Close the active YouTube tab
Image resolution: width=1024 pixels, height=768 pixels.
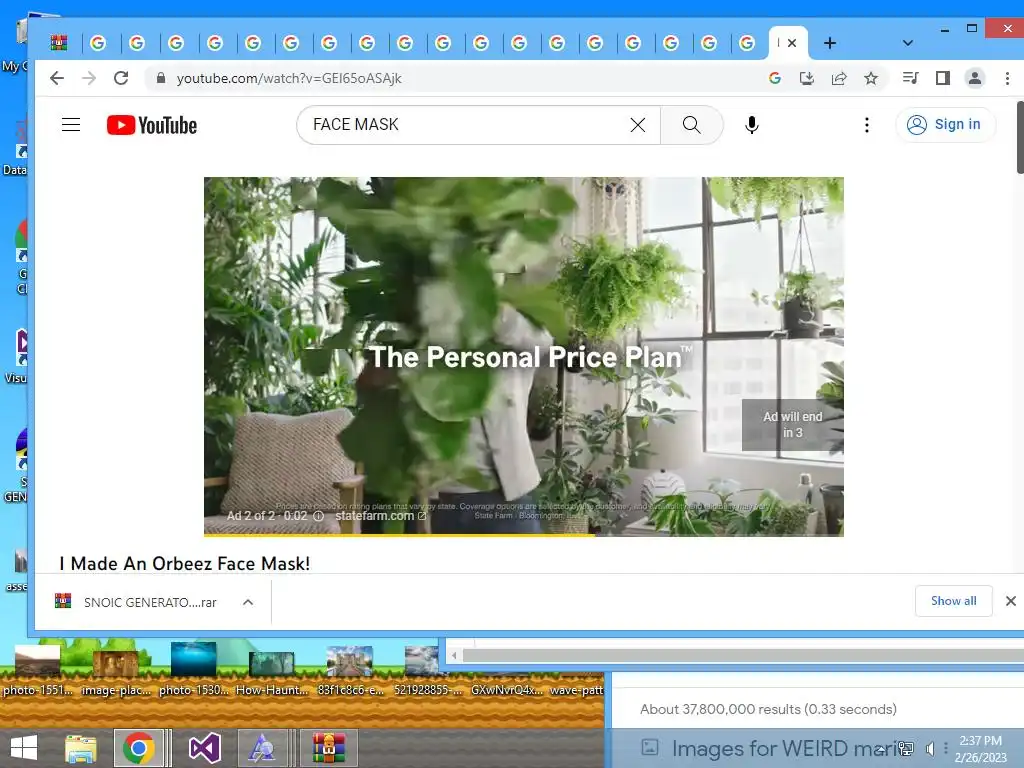(792, 43)
